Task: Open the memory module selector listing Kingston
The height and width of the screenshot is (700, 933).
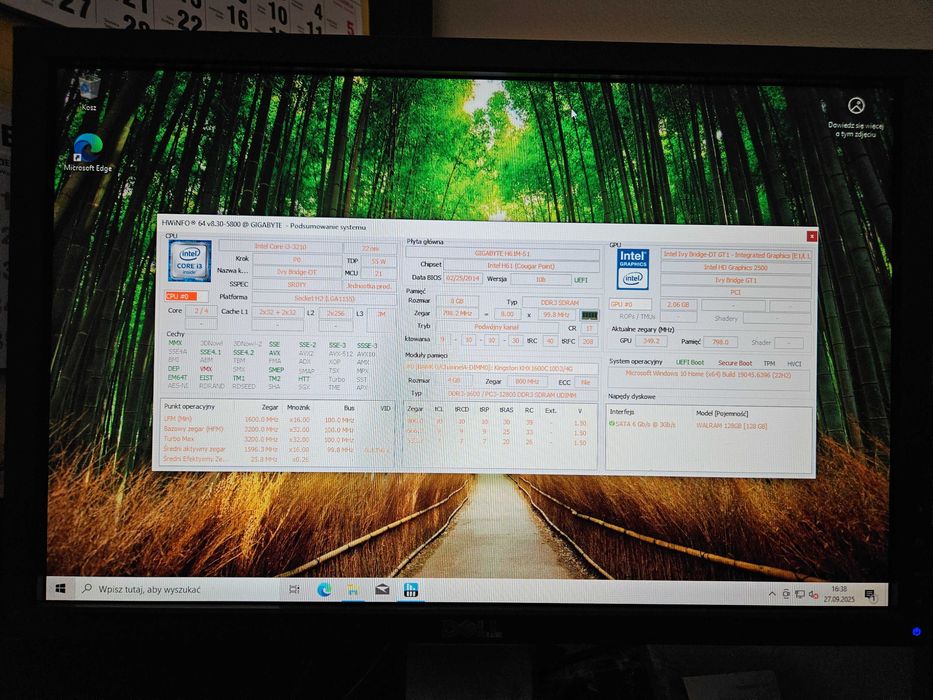Action: pos(502,368)
